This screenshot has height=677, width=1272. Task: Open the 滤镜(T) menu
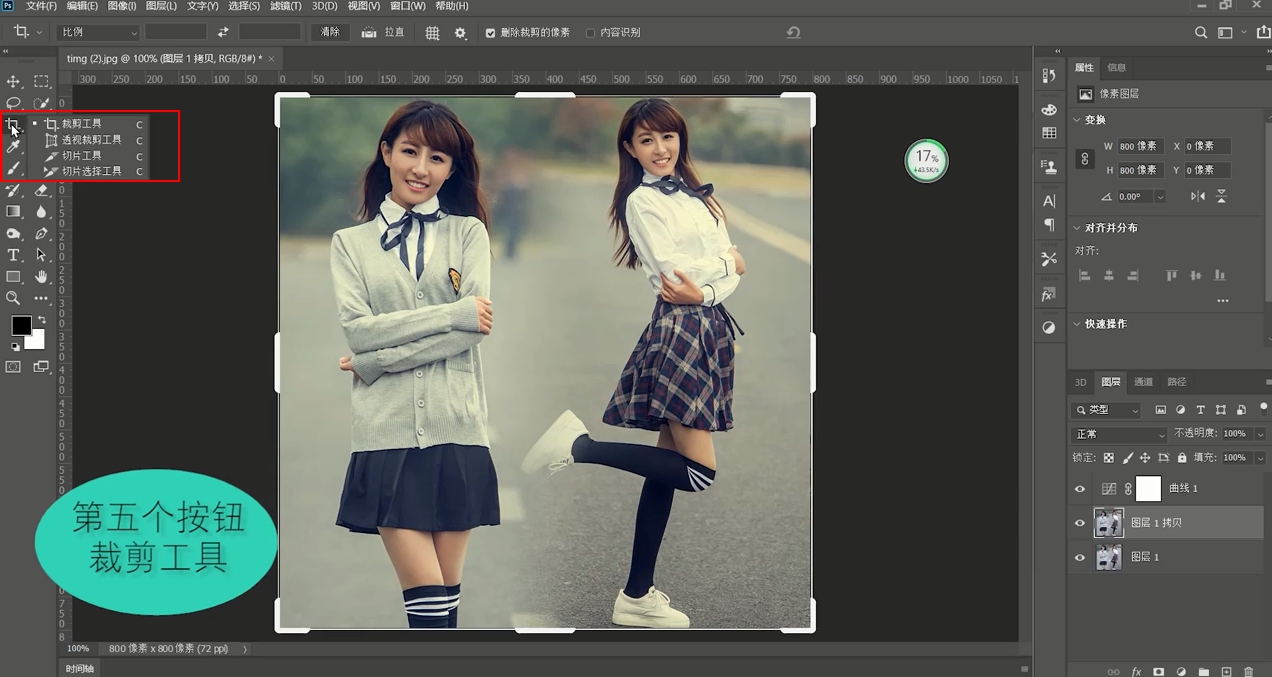285,6
